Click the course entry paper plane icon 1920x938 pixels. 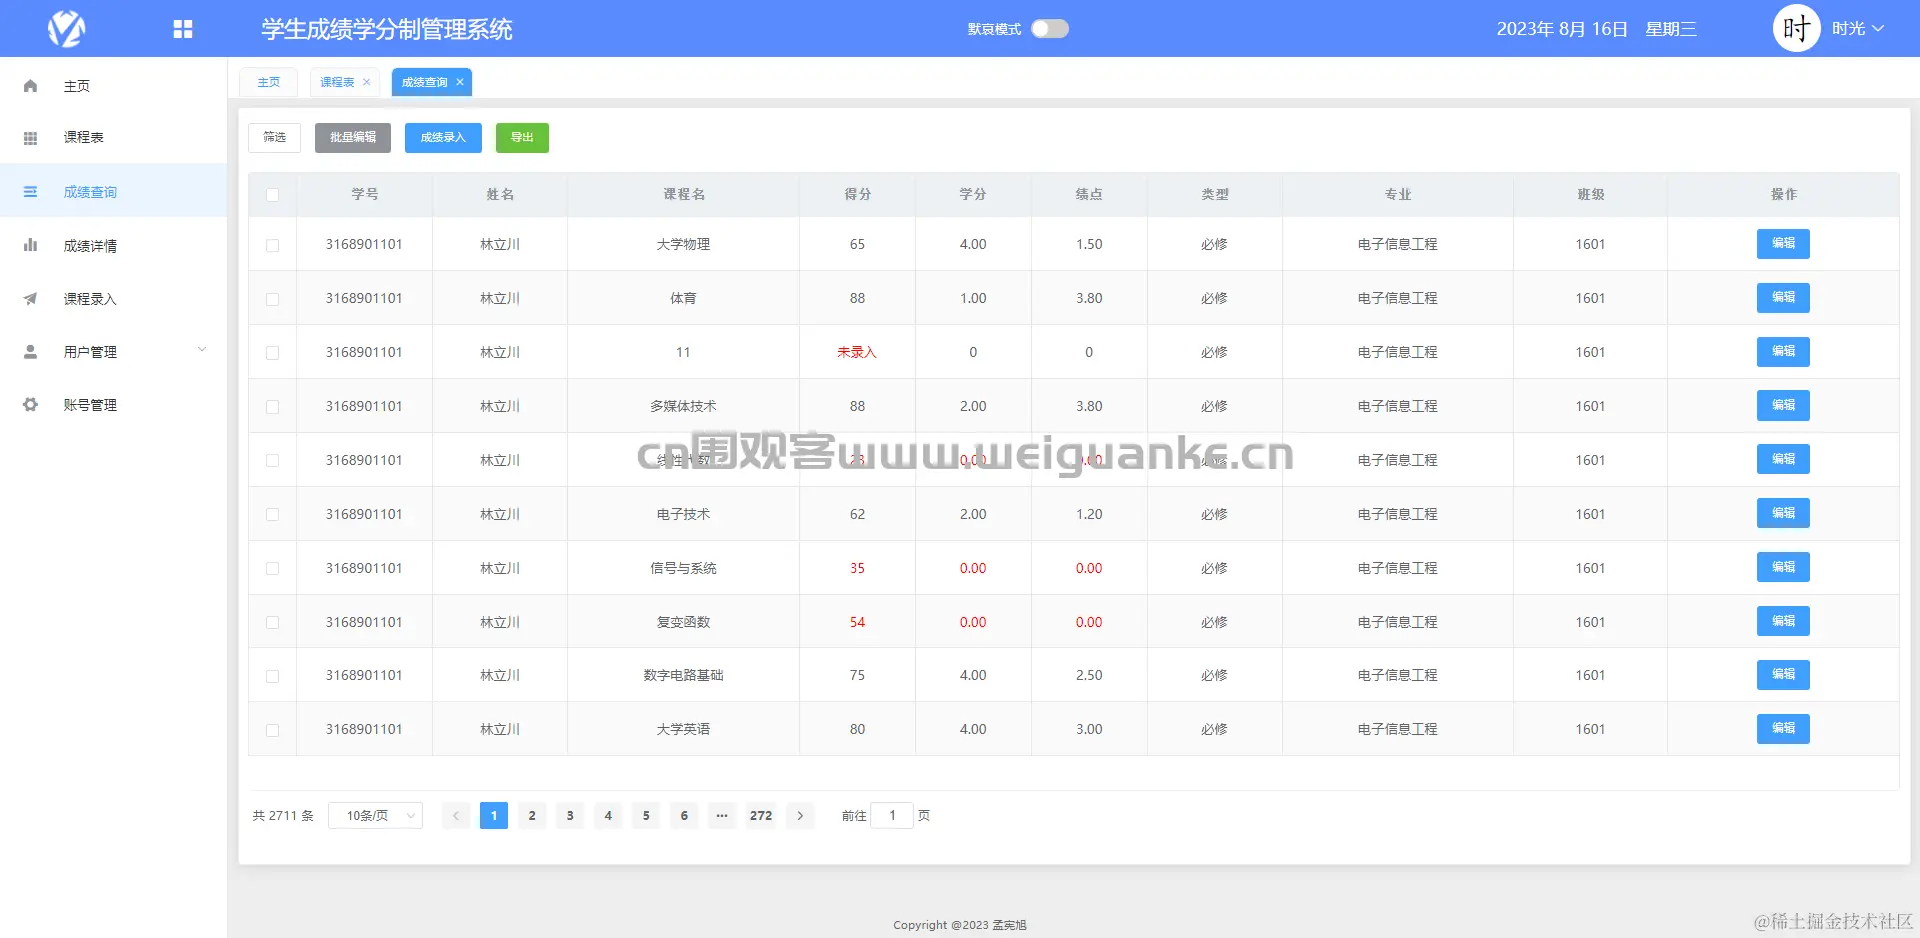tap(30, 299)
